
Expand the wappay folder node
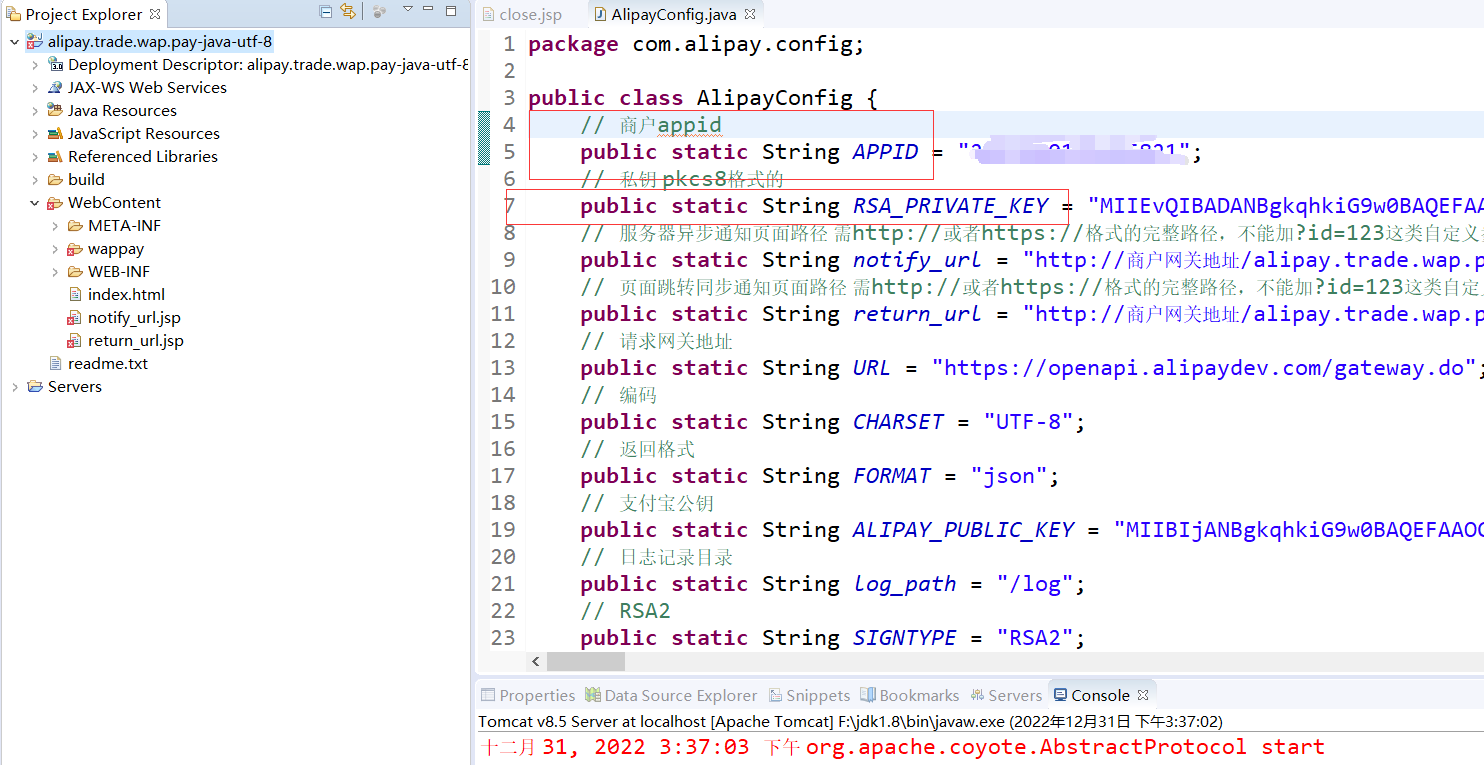click(55, 249)
